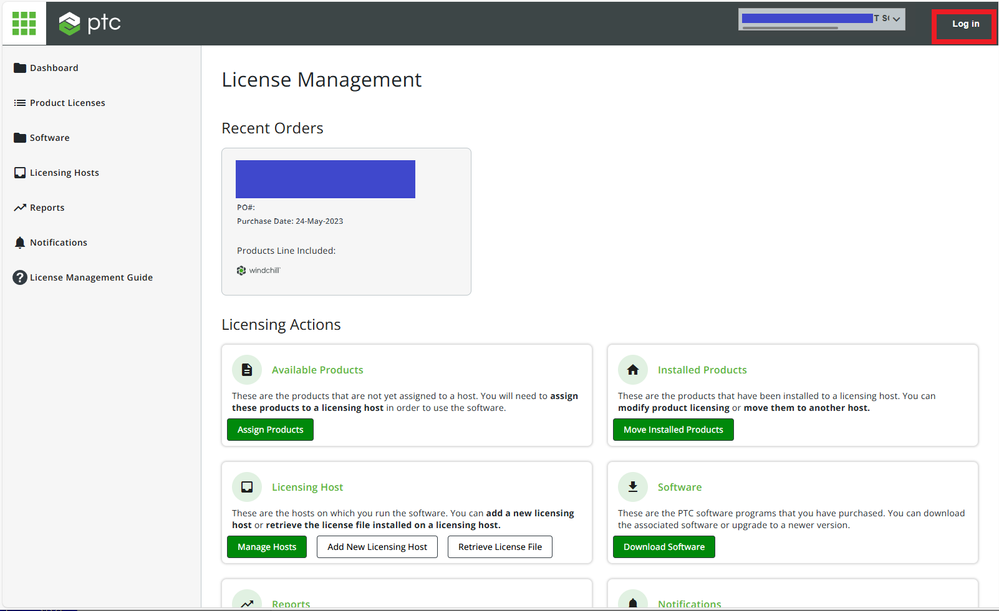Select Licensing Hosts in the sidebar
This screenshot has width=999, height=611.
coord(64,173)
